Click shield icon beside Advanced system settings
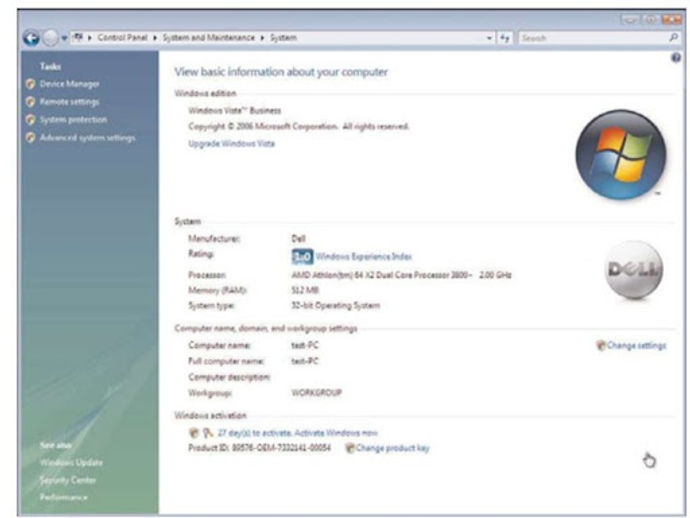 point(30,138)
